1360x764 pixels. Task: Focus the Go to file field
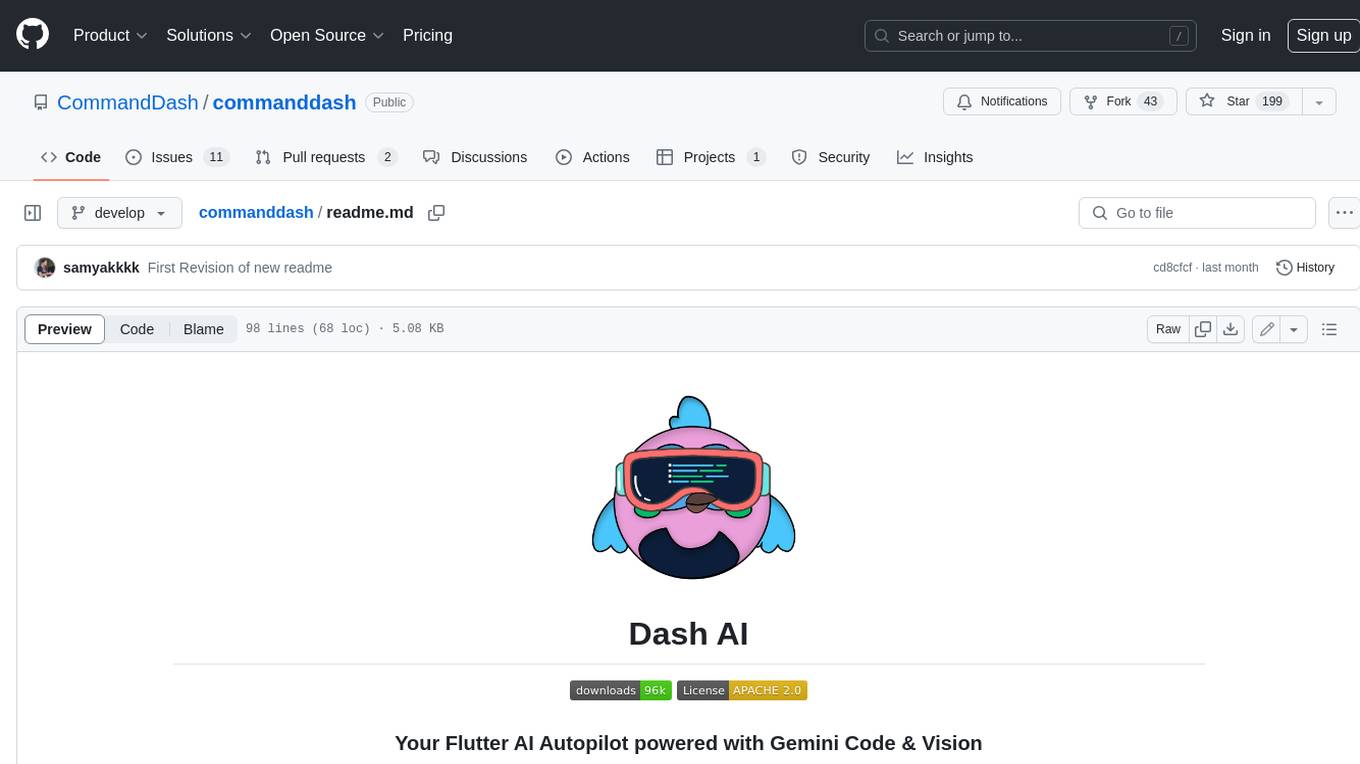[1197, 213]
